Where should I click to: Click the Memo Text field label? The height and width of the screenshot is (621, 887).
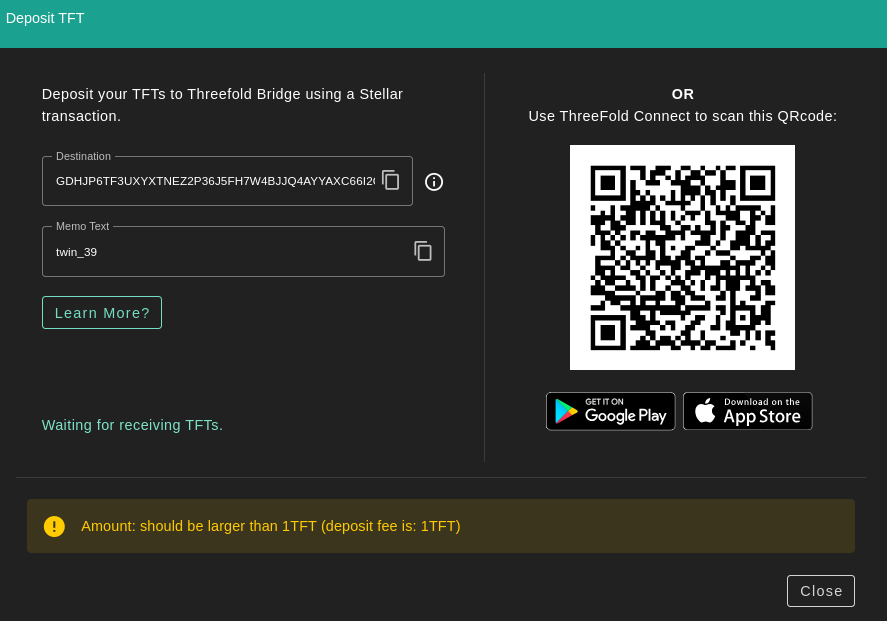tap(82, 226)
